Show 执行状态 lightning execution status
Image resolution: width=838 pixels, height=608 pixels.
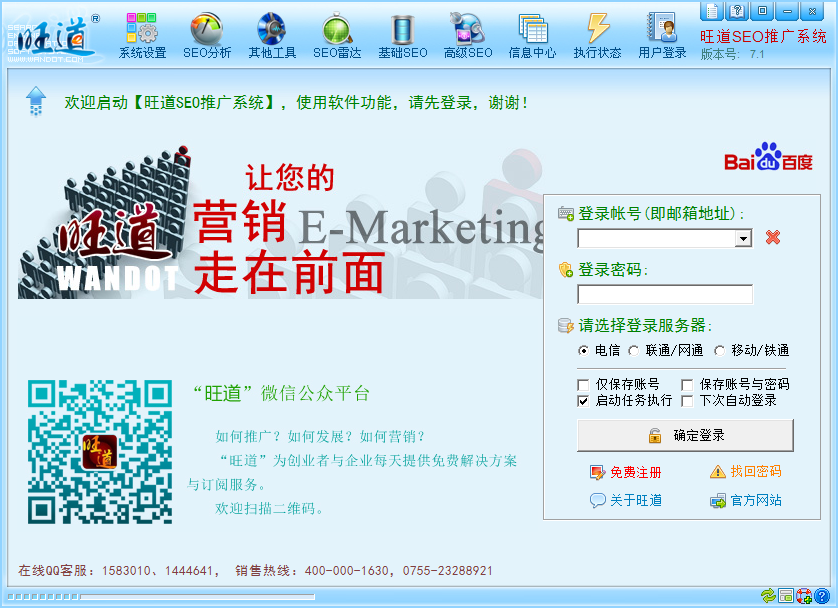pyautogui.click(x=598, y=36)
